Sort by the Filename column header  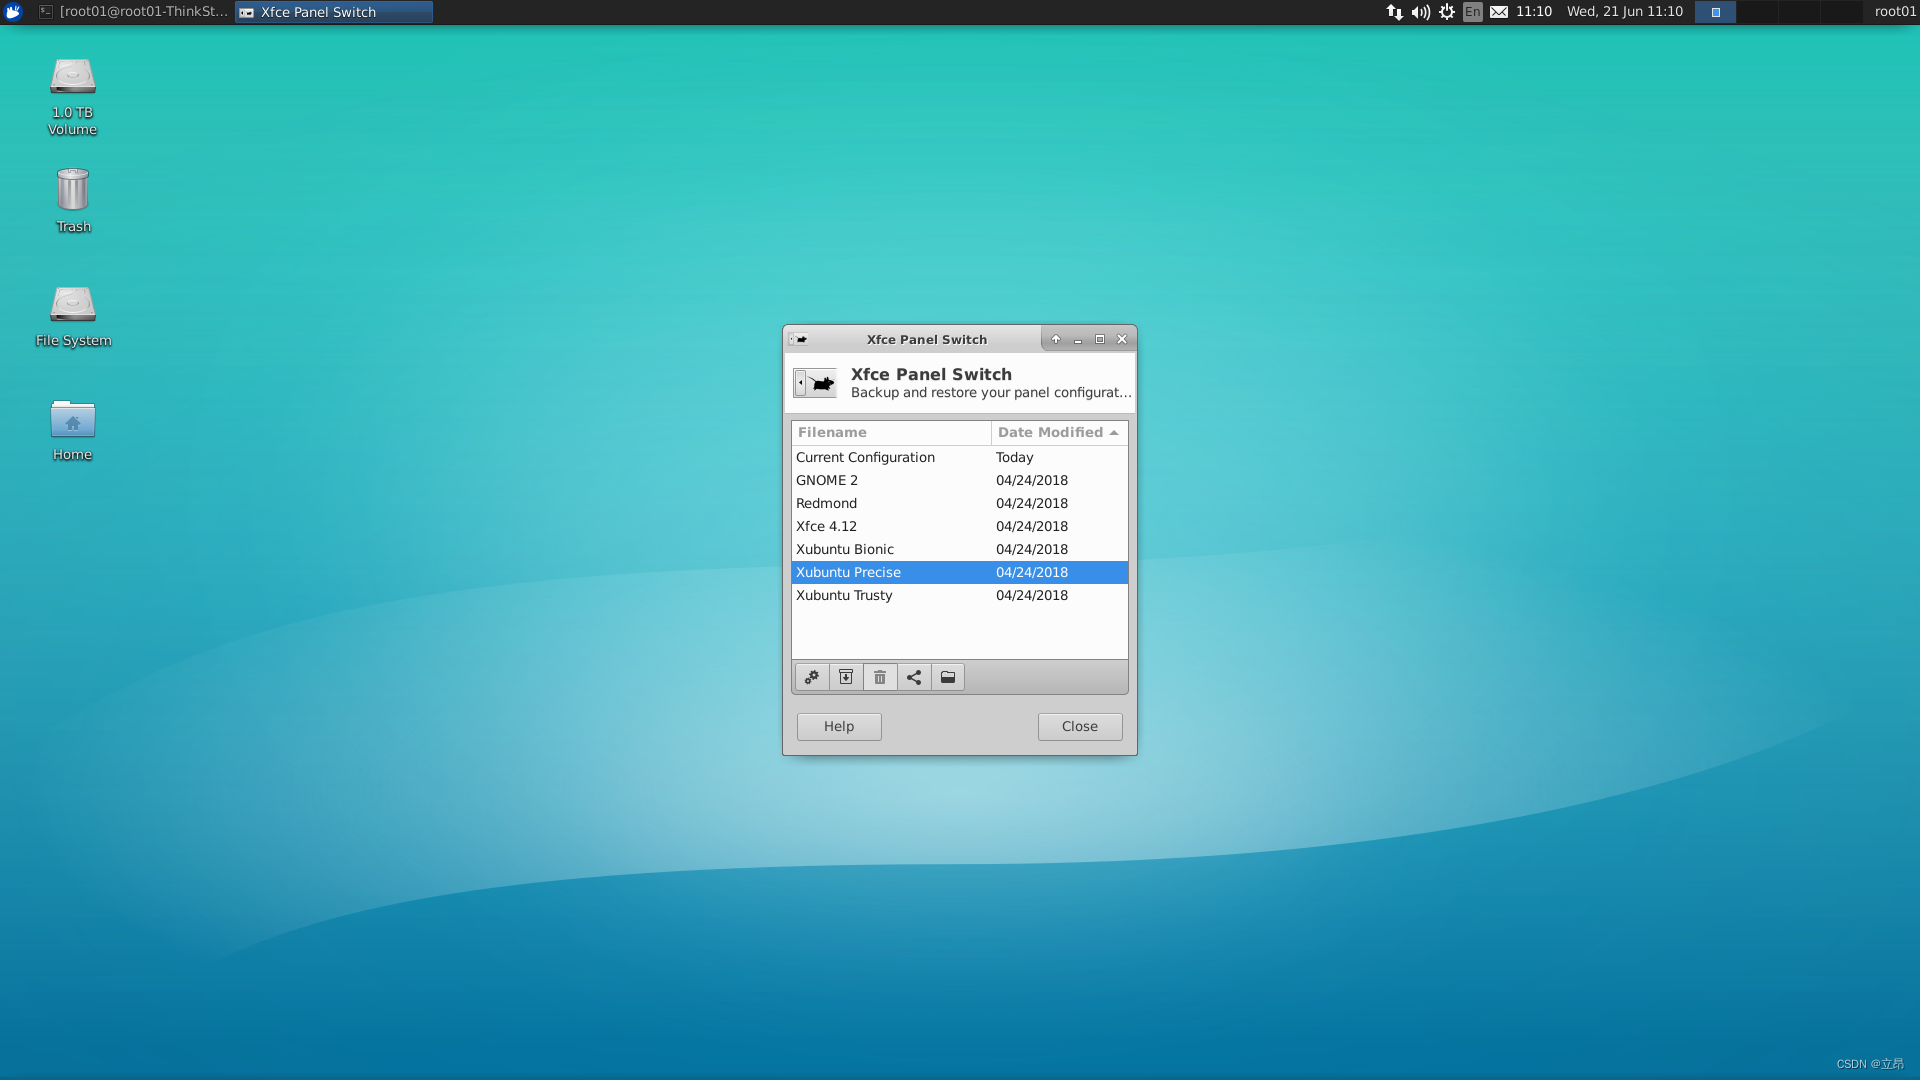coord(891,432)
